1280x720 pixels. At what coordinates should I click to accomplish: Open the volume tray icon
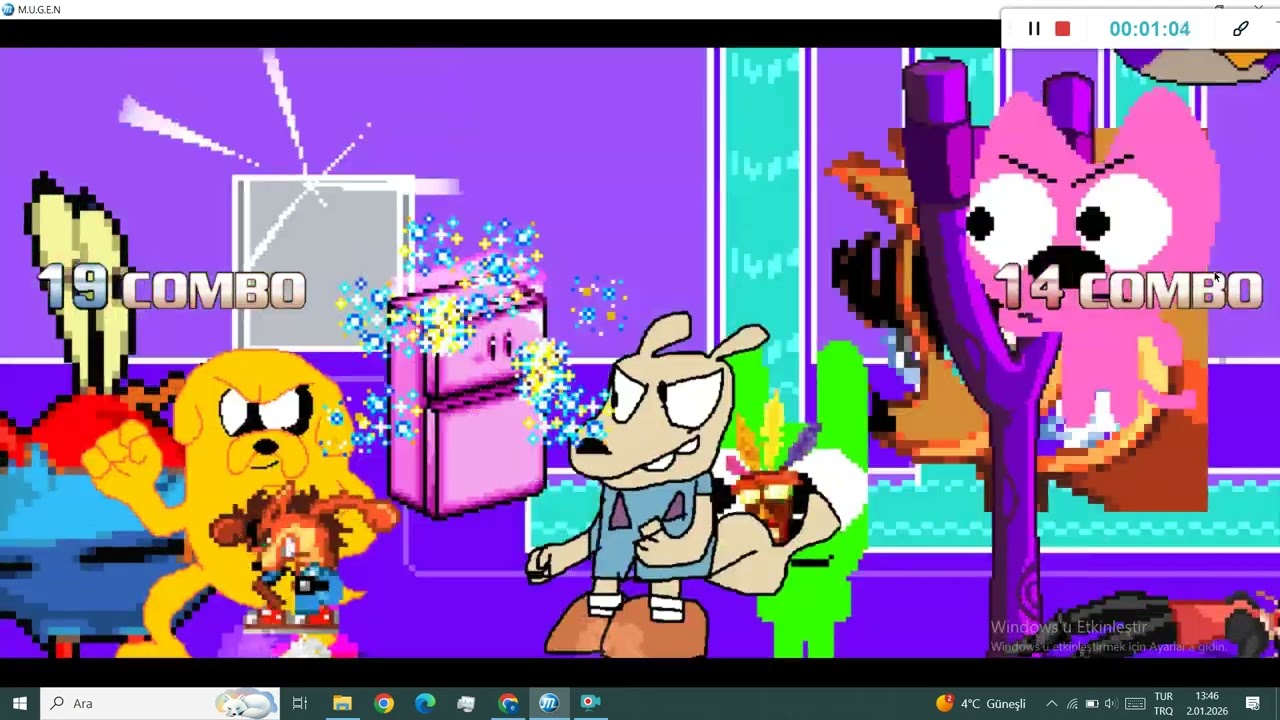(x=1111, y=703)
